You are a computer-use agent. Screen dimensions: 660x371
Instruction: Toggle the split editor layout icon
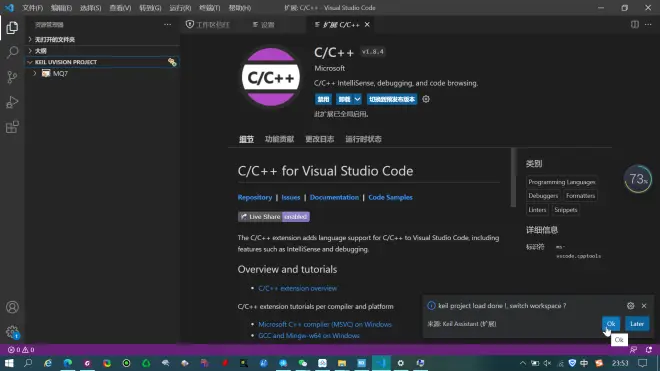[x=635, y=24]
